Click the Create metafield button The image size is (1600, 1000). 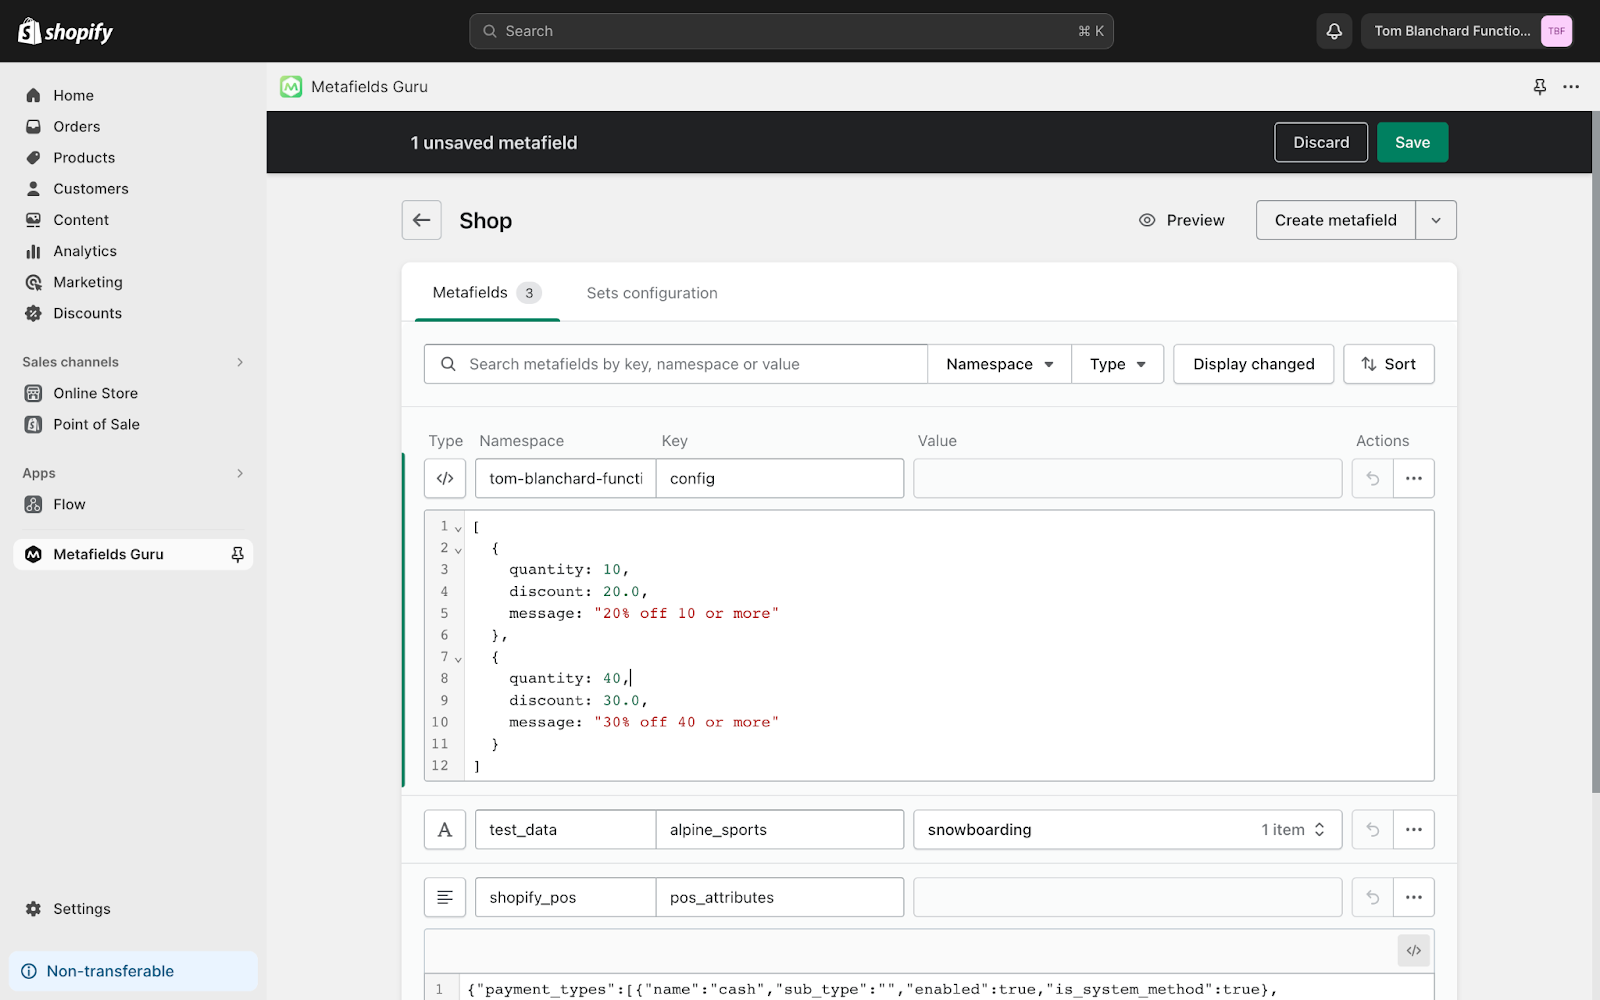pyautogui.click(x=1335, y=220)
